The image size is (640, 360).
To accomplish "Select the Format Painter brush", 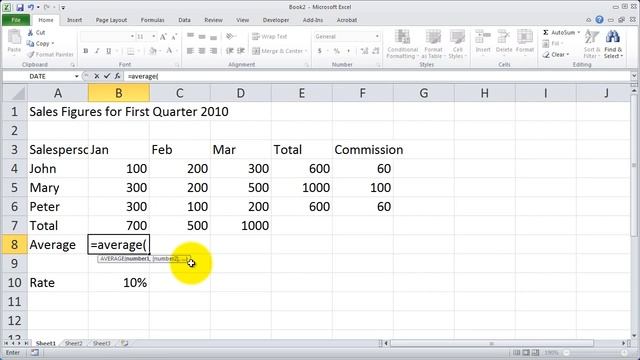I will [x=31, y=54].
